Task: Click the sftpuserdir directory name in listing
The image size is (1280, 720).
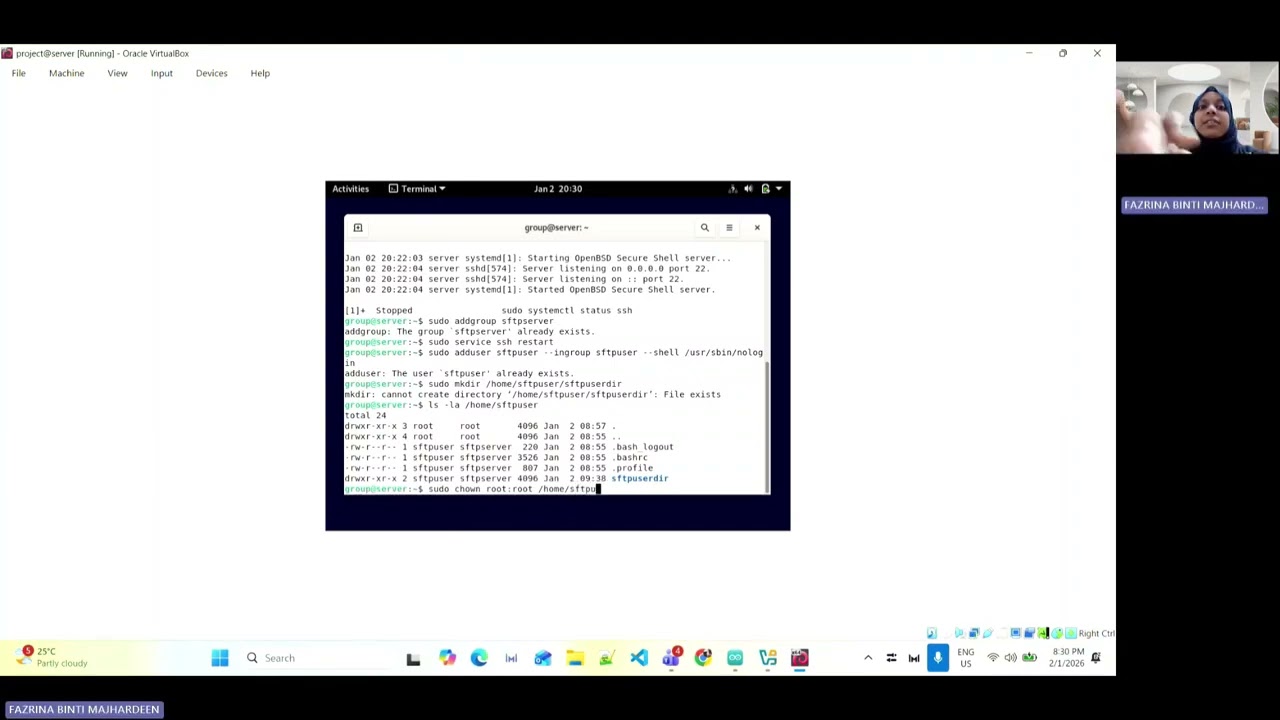Action: pos(639,479)
